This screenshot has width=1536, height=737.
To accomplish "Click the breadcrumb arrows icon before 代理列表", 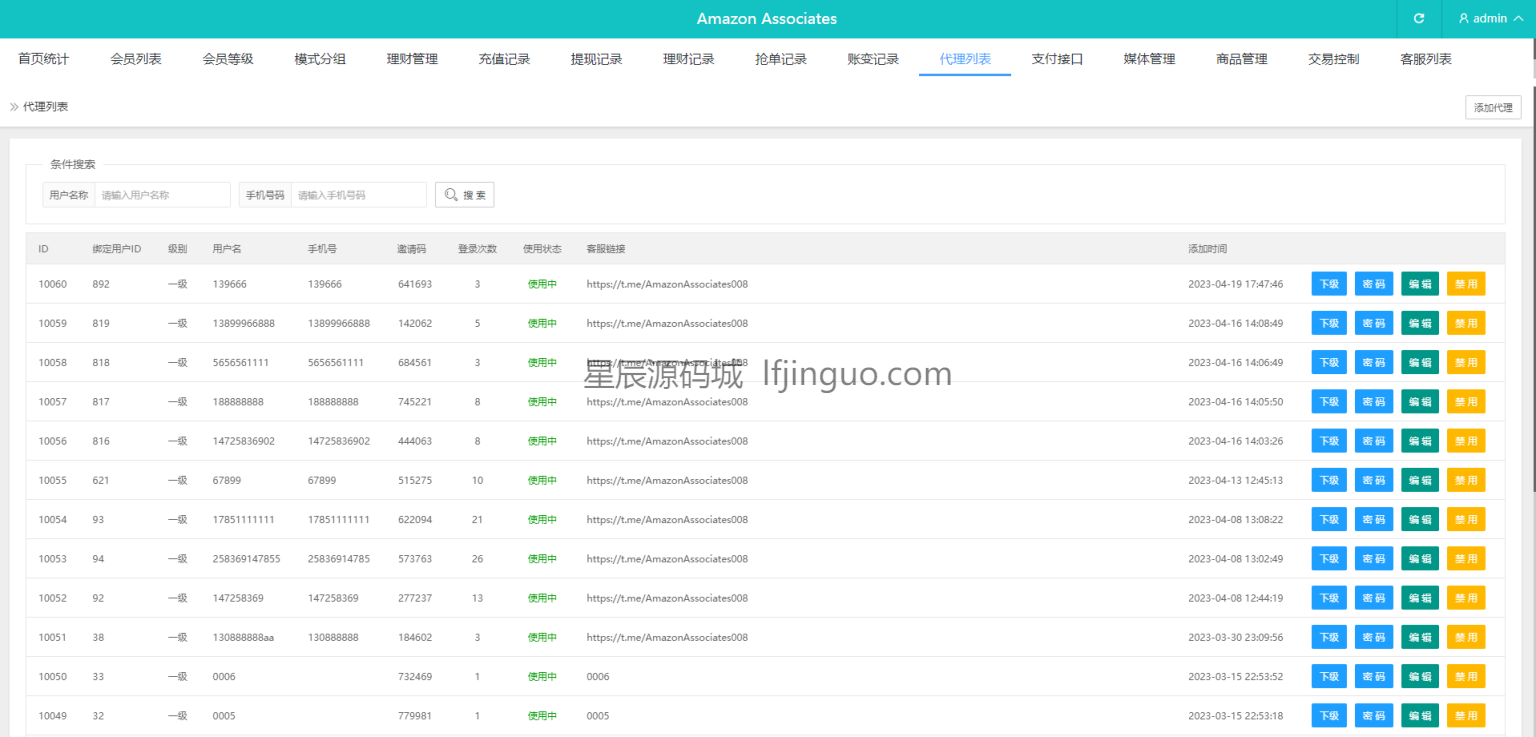I will click(14, 107).
